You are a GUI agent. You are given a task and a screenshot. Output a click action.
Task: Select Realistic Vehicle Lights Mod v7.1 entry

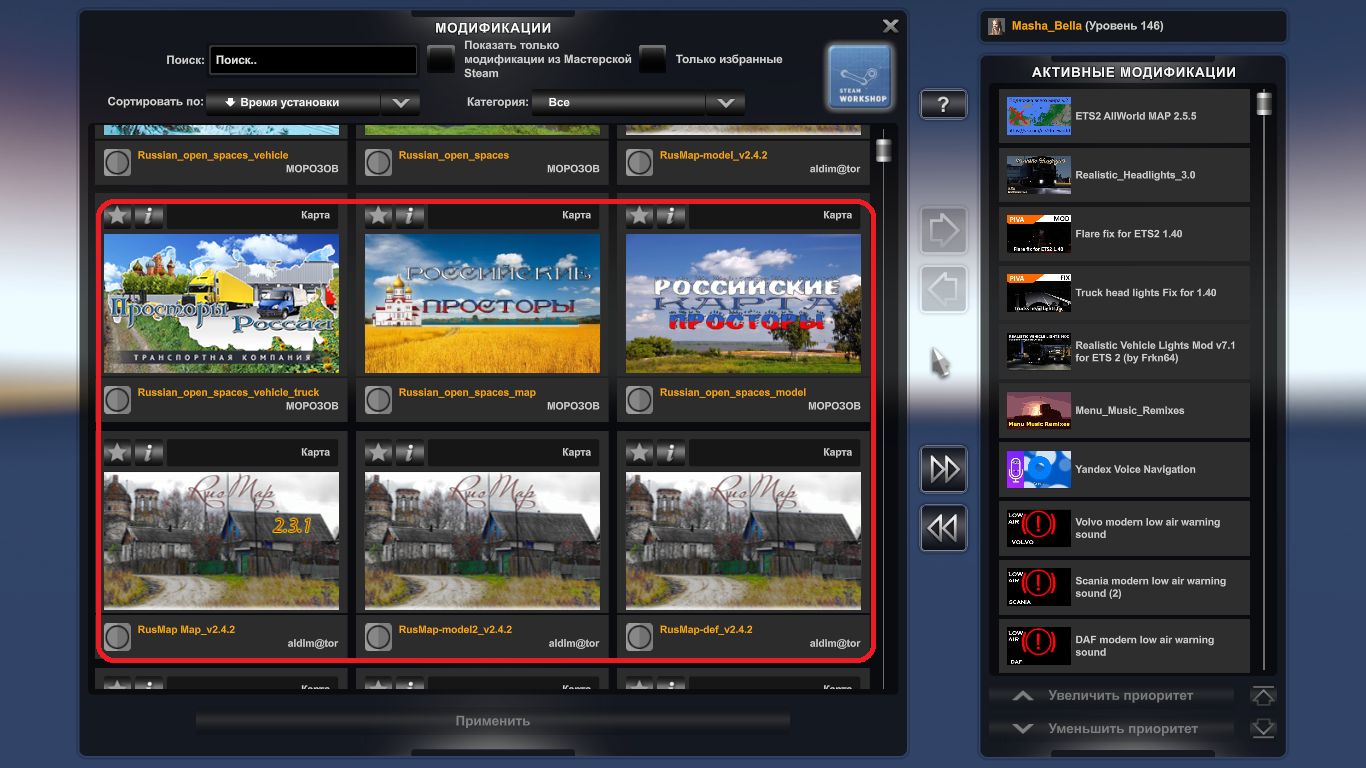(1124, 351)
